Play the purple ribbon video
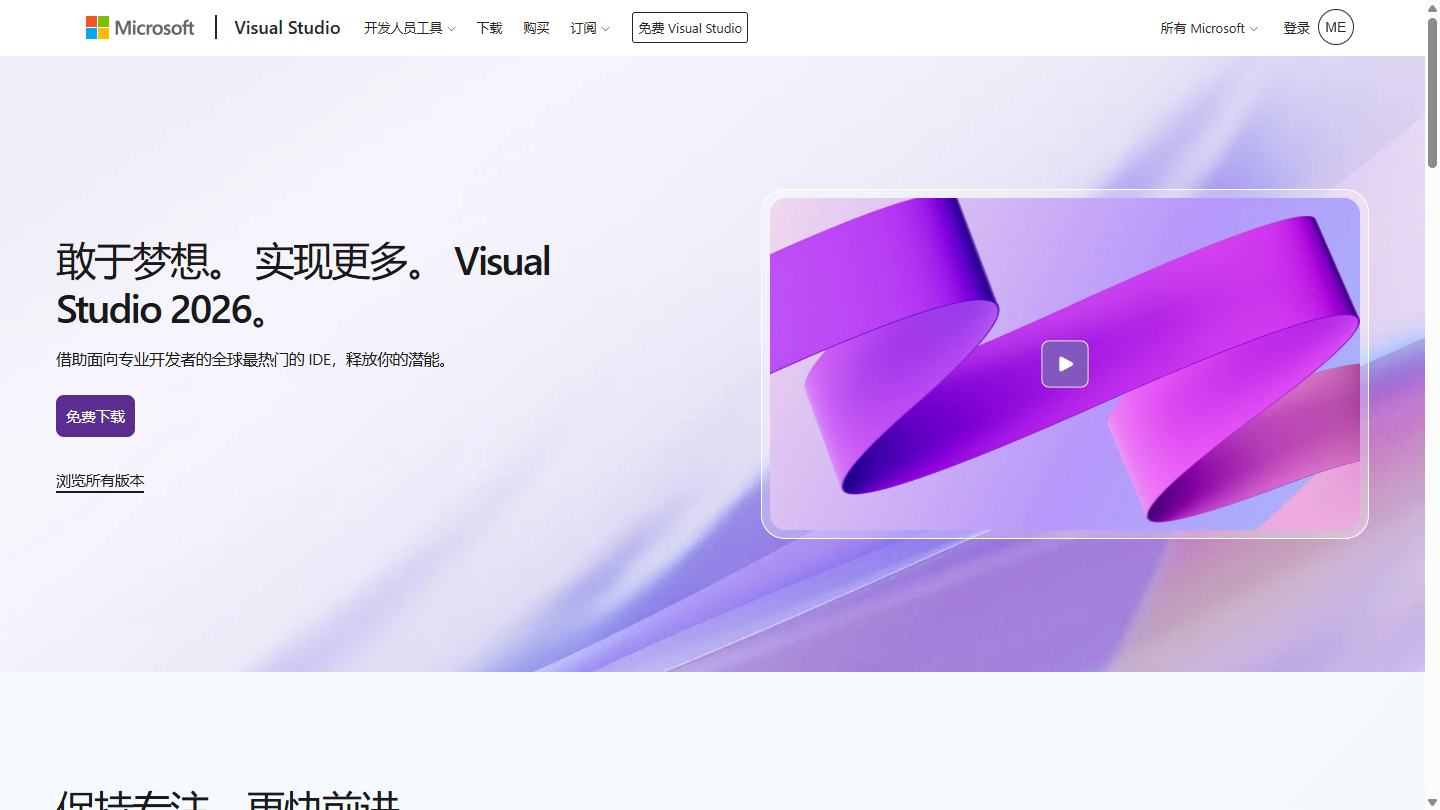1440x810 pixels. point(1065,364)
